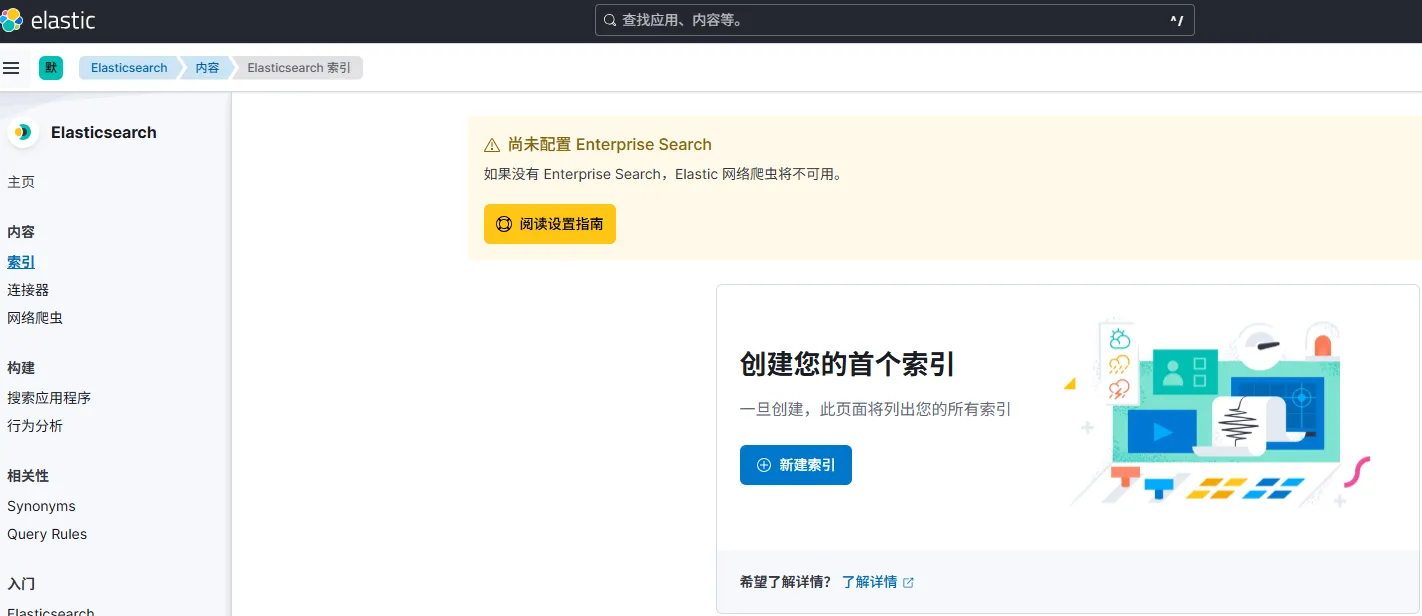The image size is (1422, 616).
Task: Click the lifebuoy icon on setup guide button
Action: [x=504, y=224]
